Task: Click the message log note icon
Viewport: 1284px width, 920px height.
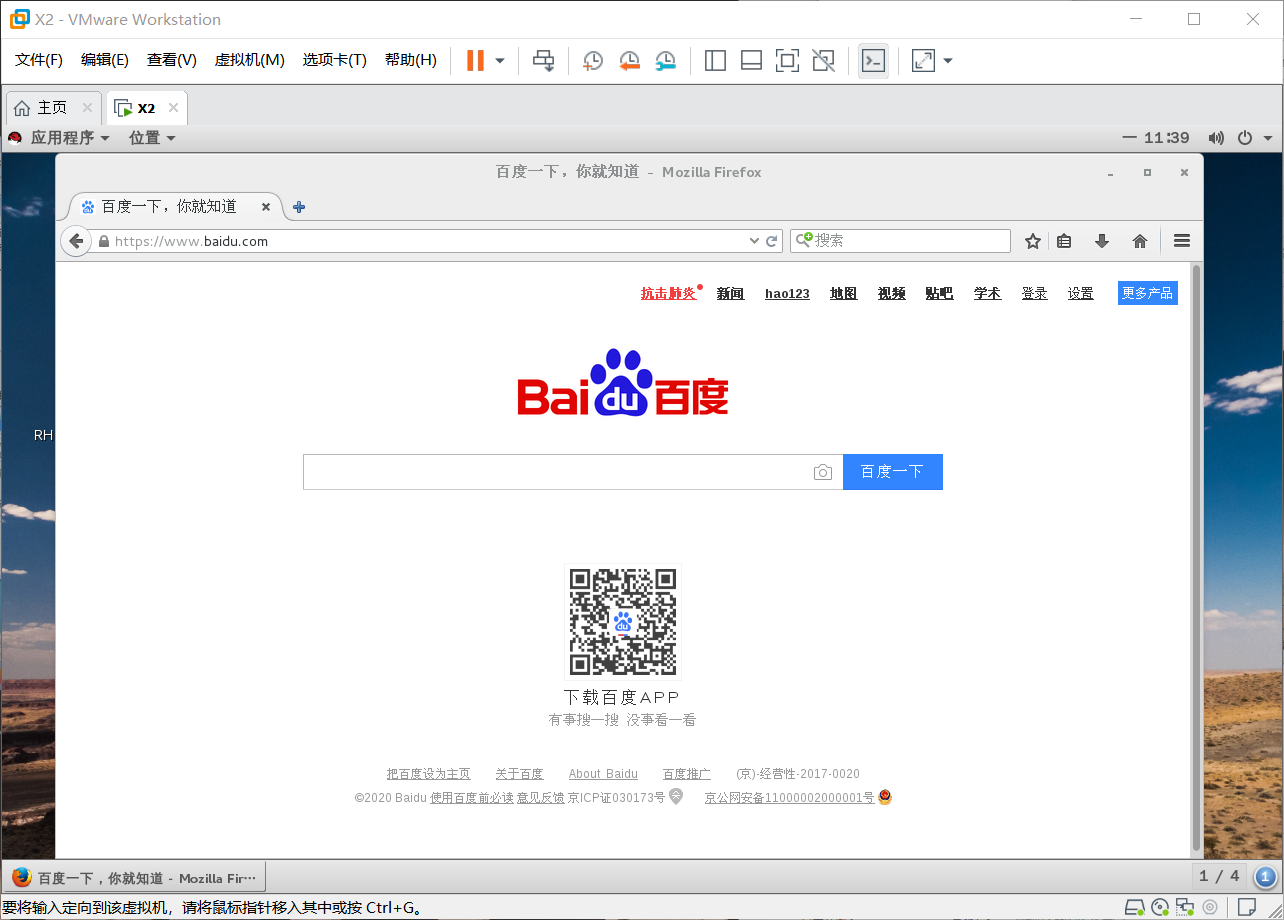Action: (x=1247, y=907)
